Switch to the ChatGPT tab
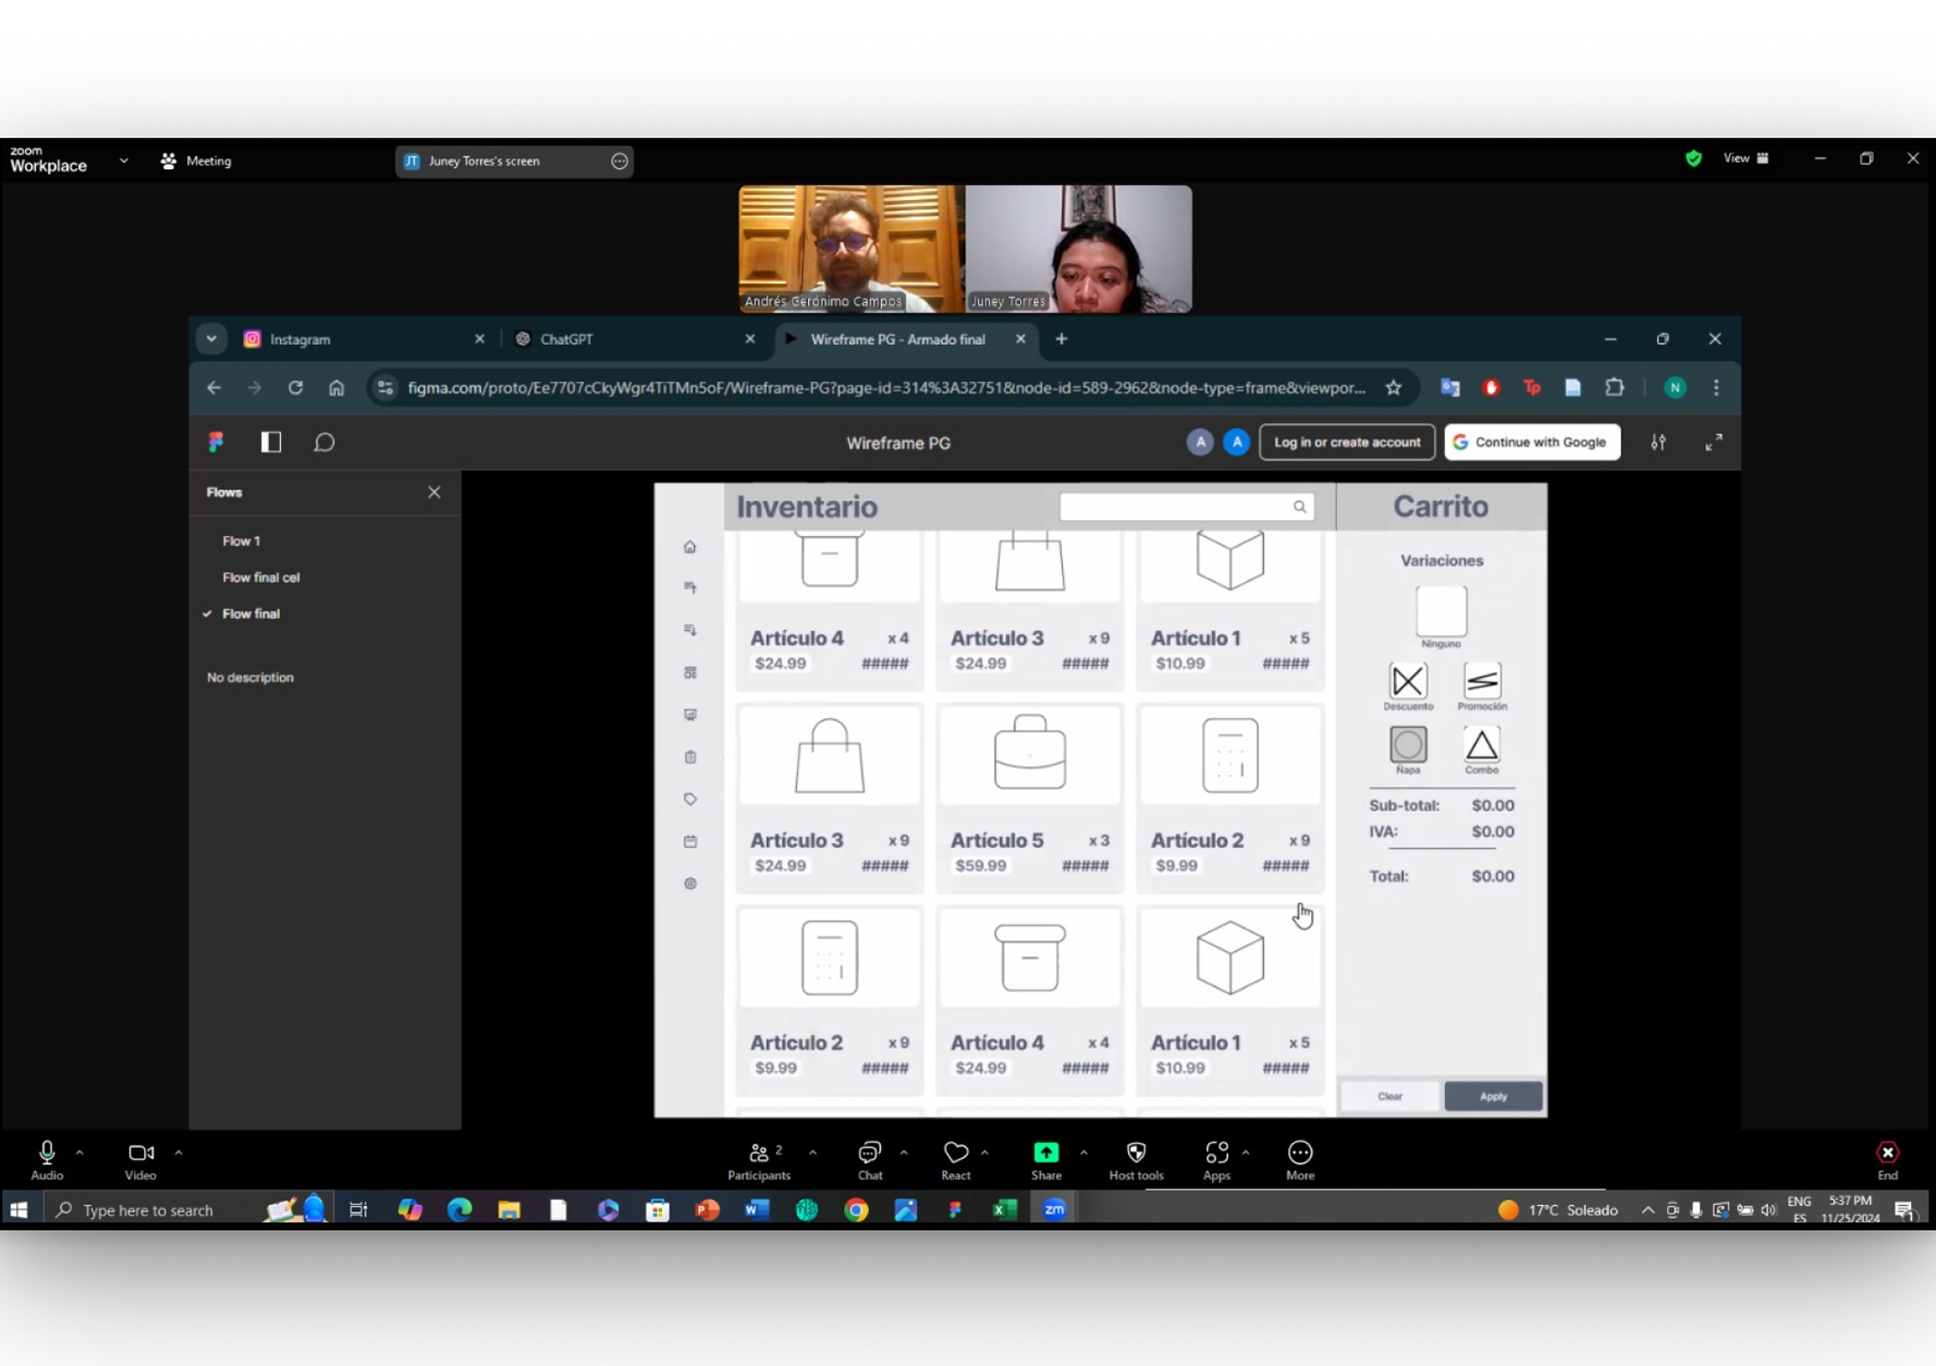Viewport: 1936px width, 1366px height. point(568,339)
